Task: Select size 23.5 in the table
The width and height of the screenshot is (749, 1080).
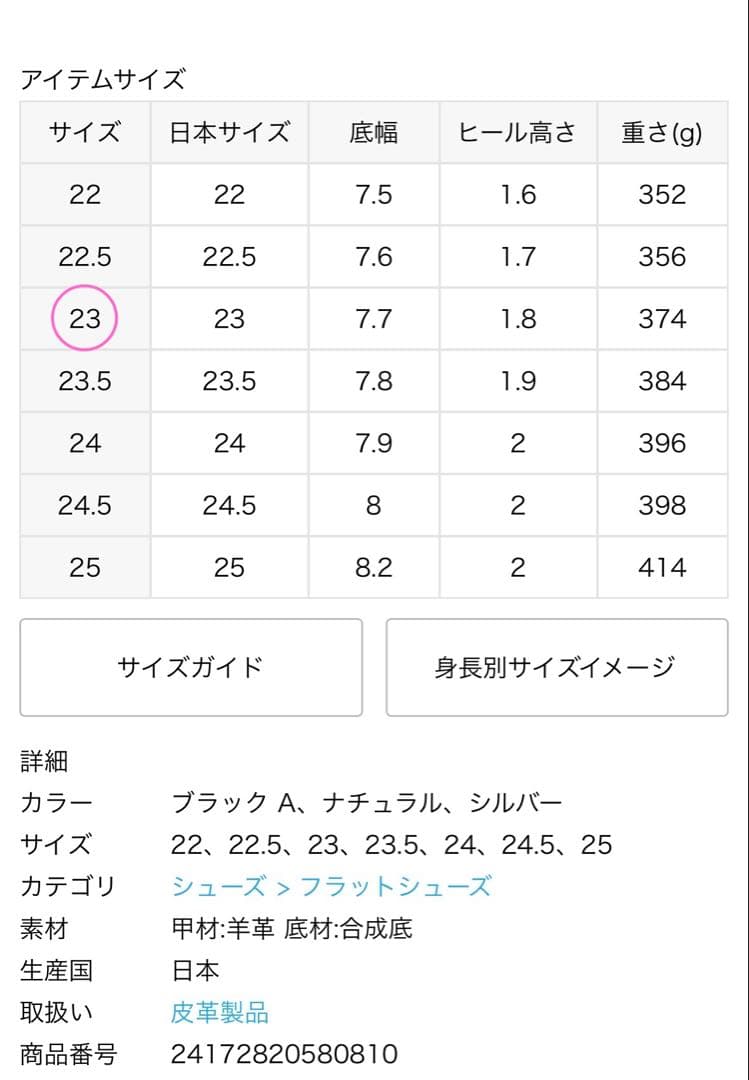Action: 86,381
